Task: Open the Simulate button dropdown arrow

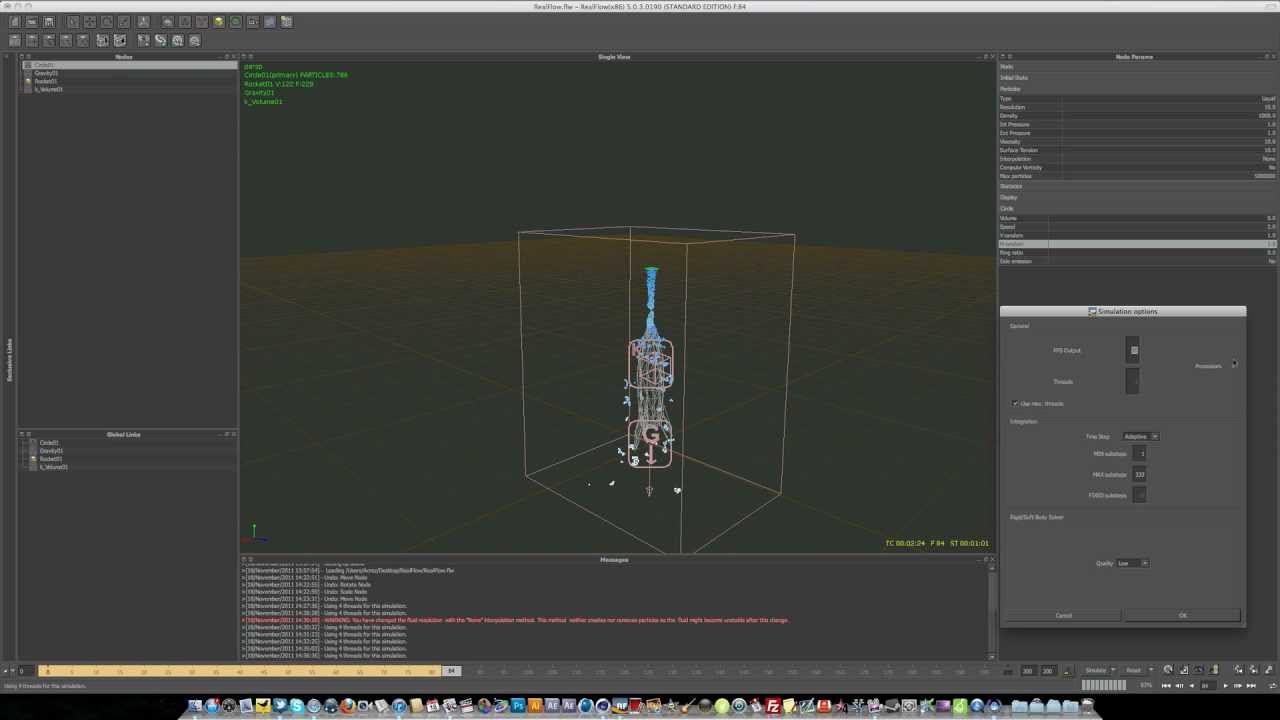Action: coord(1113,670)
